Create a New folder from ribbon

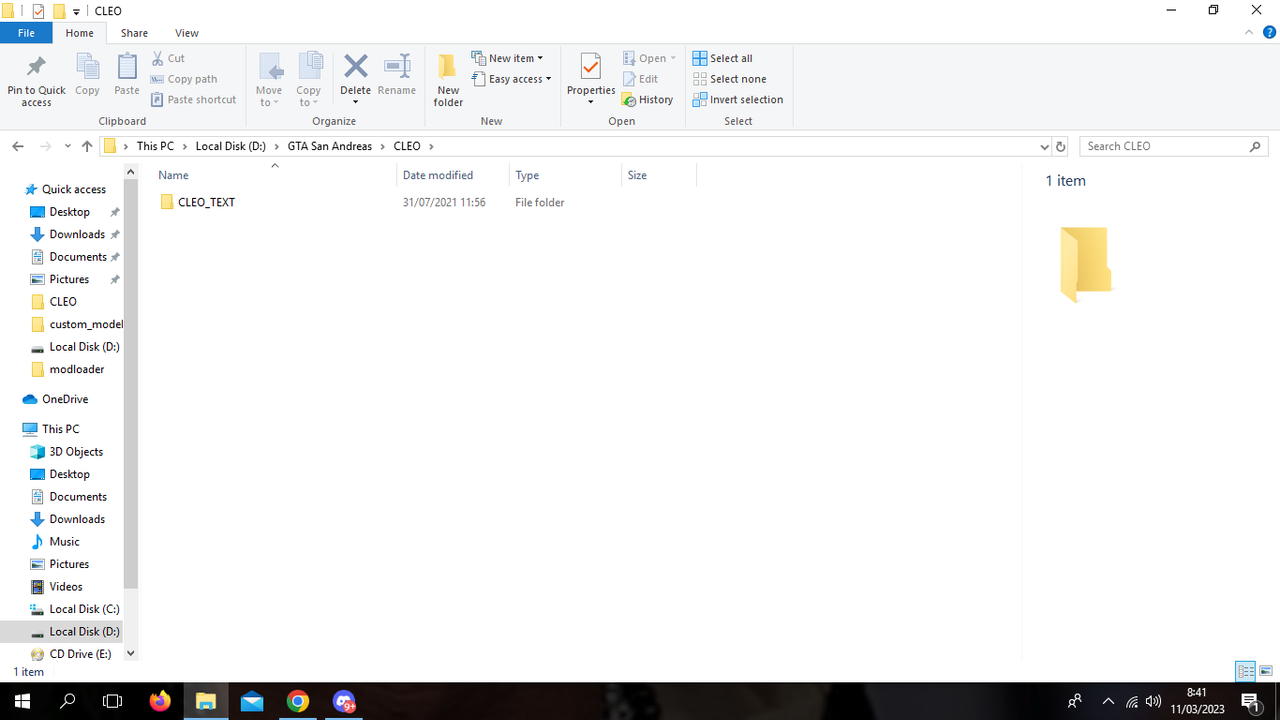(x=448, y=80)
